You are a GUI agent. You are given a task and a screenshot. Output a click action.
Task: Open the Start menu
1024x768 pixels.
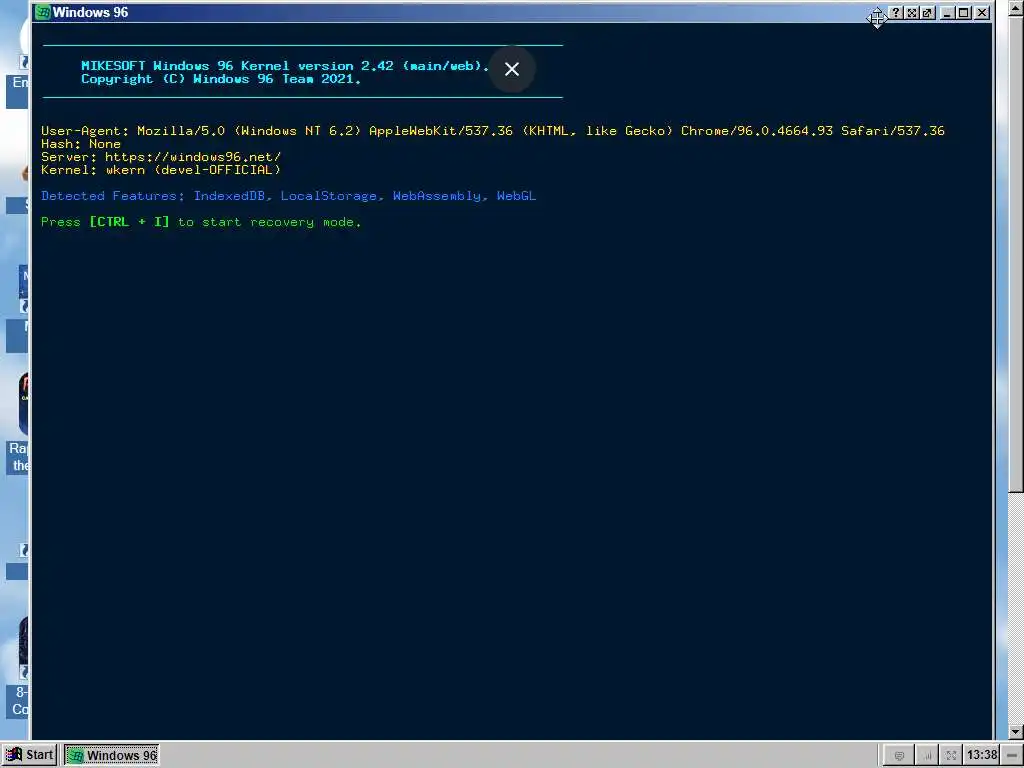(x=29, y=755)
